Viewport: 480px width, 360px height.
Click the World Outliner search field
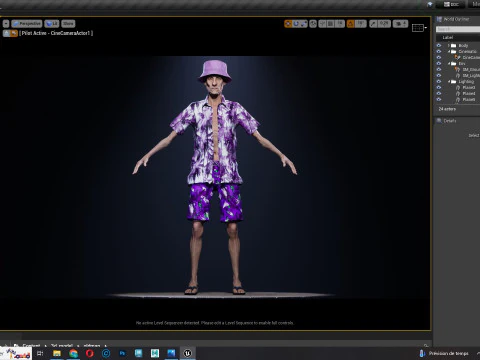pyautogui.click(x=458, y=29)
